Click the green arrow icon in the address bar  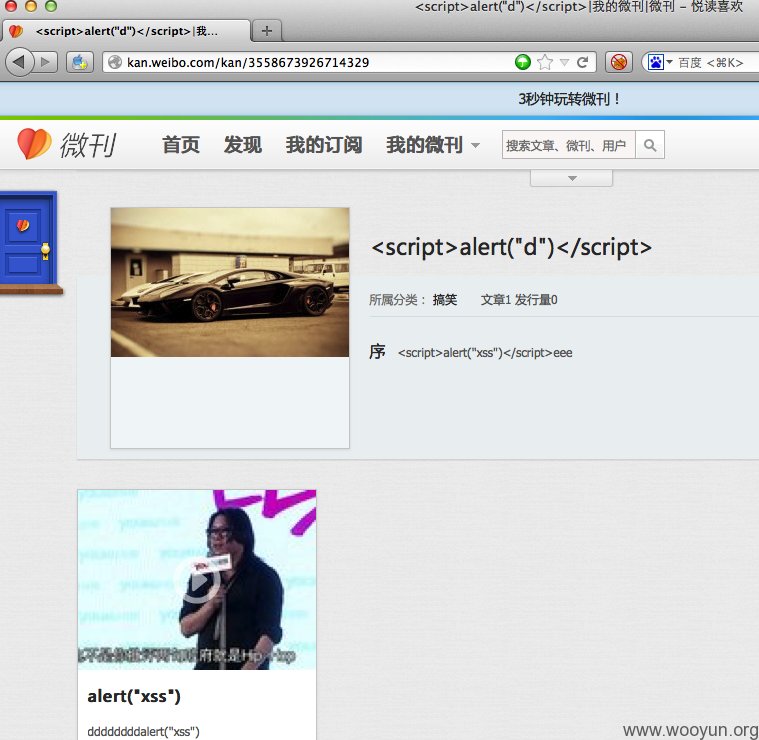point(523,62)
